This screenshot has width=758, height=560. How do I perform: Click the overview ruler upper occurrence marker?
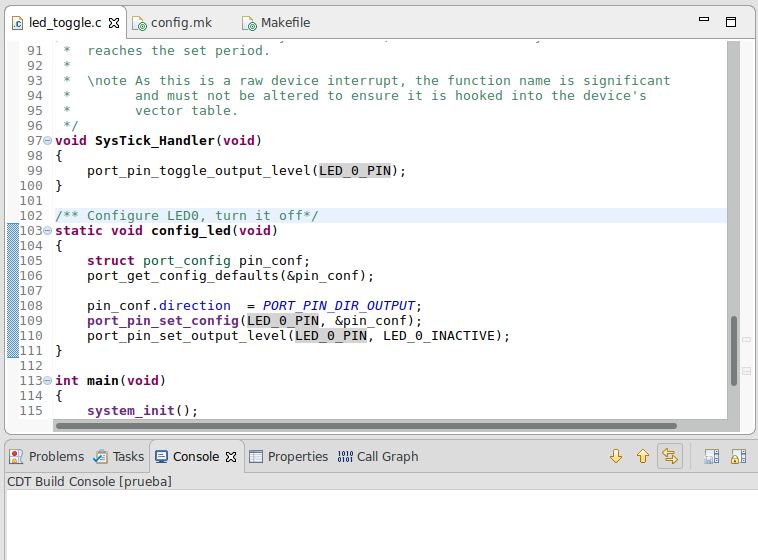pyautogui.click(x=747, y=340)
